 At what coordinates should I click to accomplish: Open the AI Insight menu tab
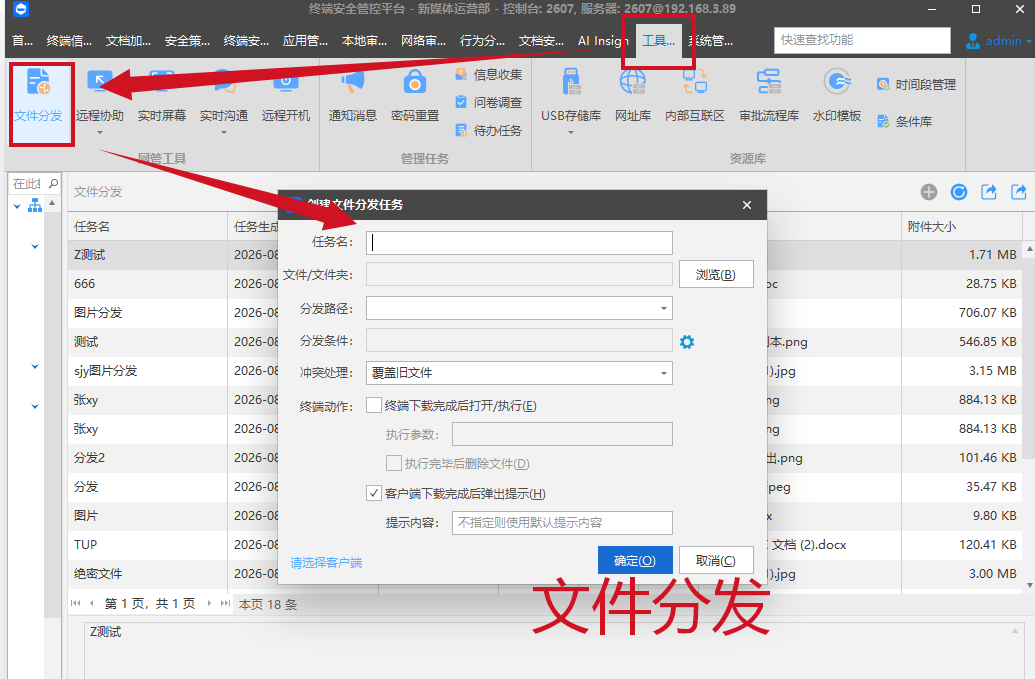pos(602,41)
